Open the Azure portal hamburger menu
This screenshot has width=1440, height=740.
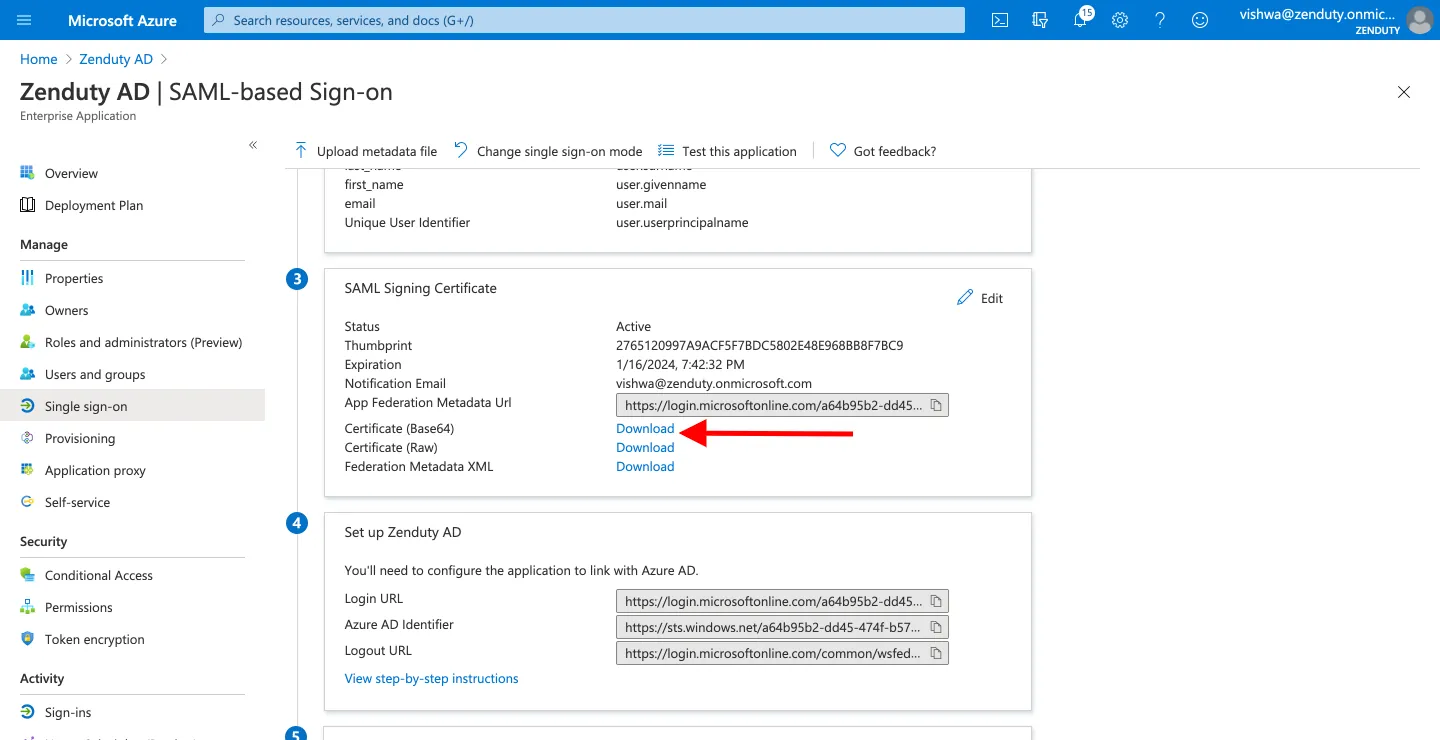pyautogui.click(x=25, y=20)
